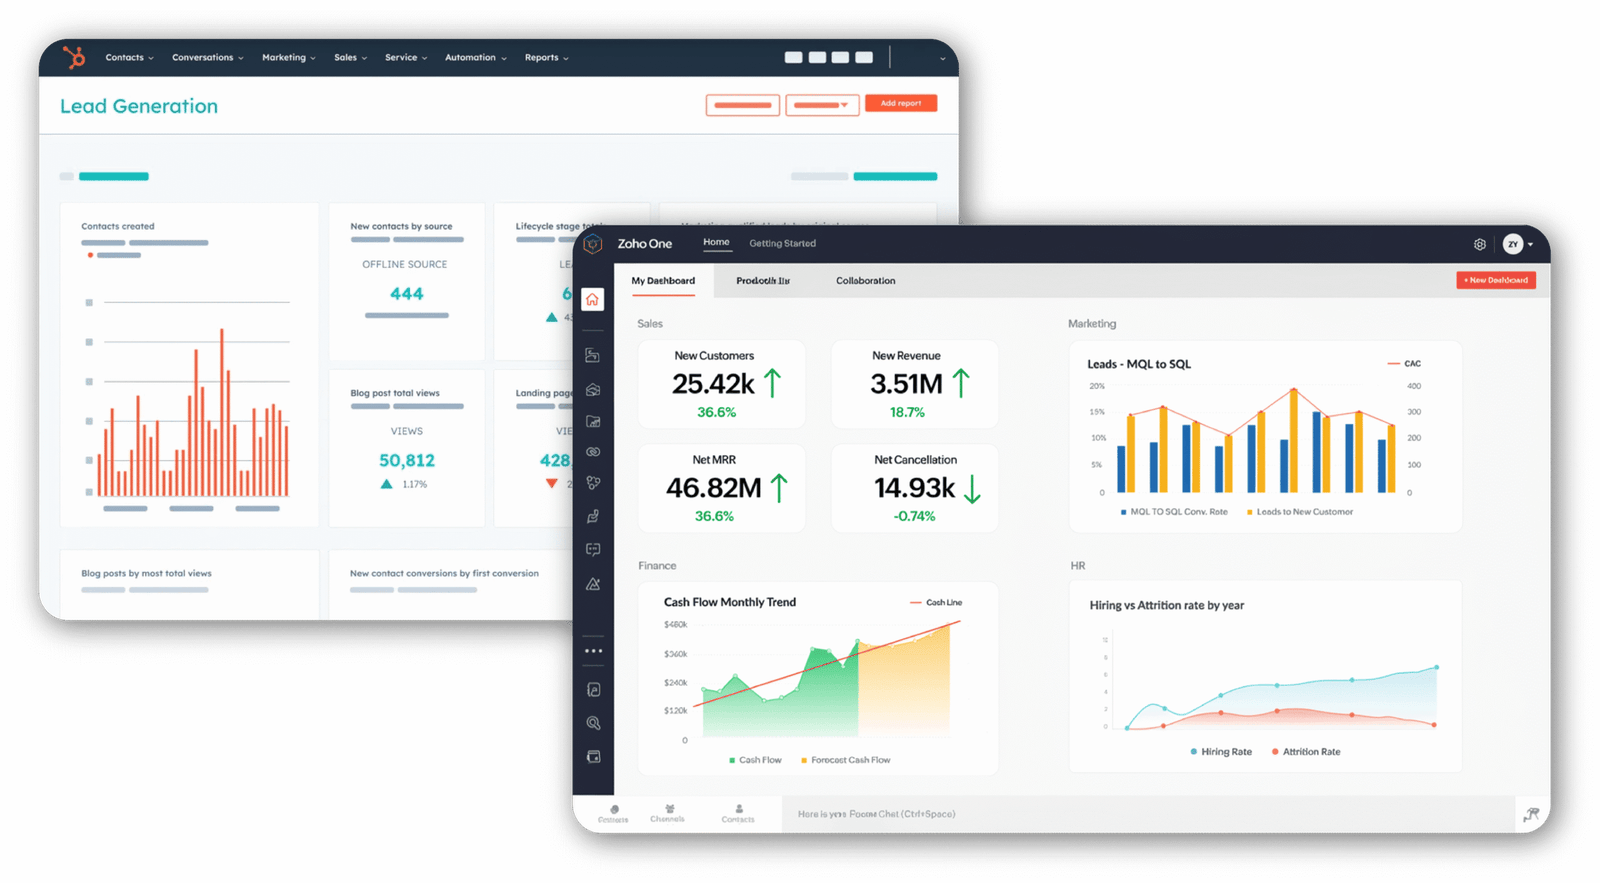This screenshot has height=883, width=1600.
Task: Toggle the Cash Flow legend series
Action: pyautogui.click(x=755, y=760)
